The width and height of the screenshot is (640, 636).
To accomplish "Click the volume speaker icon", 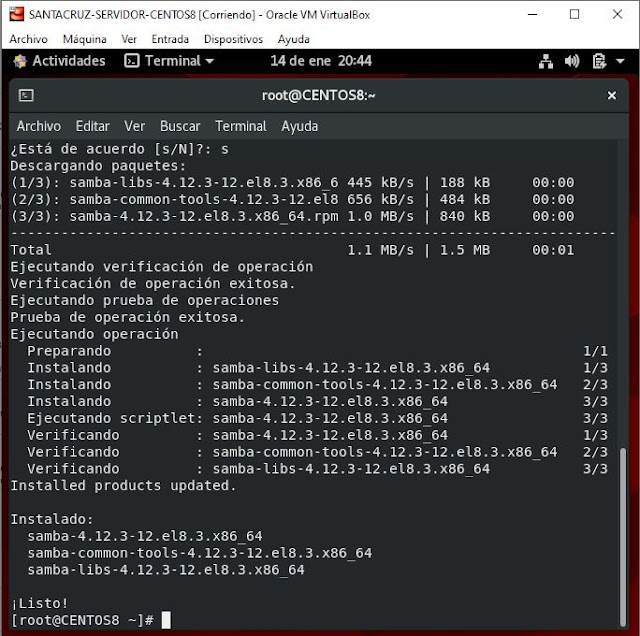I will (572, 61).
